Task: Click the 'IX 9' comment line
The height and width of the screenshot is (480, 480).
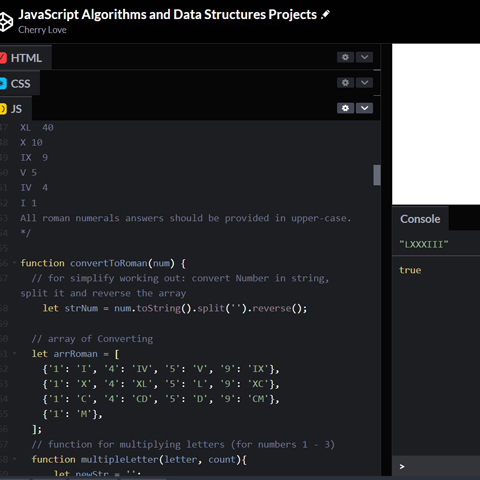Action: 34,157
